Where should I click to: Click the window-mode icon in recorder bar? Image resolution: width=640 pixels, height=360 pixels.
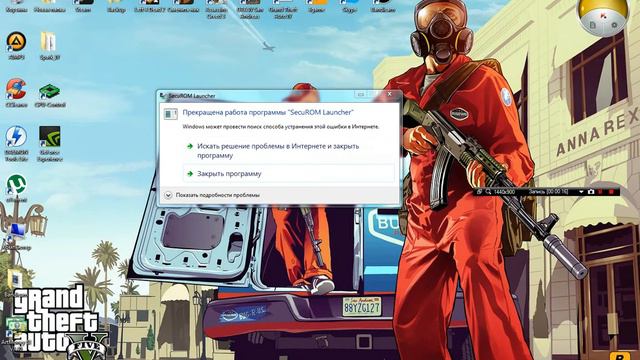coord(480,191)
